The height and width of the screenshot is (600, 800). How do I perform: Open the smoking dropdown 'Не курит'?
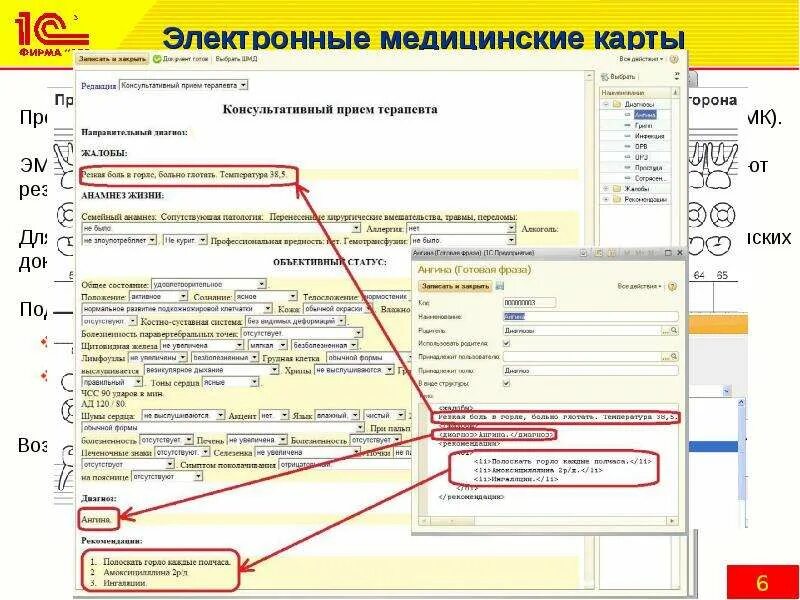pos(203,240)
